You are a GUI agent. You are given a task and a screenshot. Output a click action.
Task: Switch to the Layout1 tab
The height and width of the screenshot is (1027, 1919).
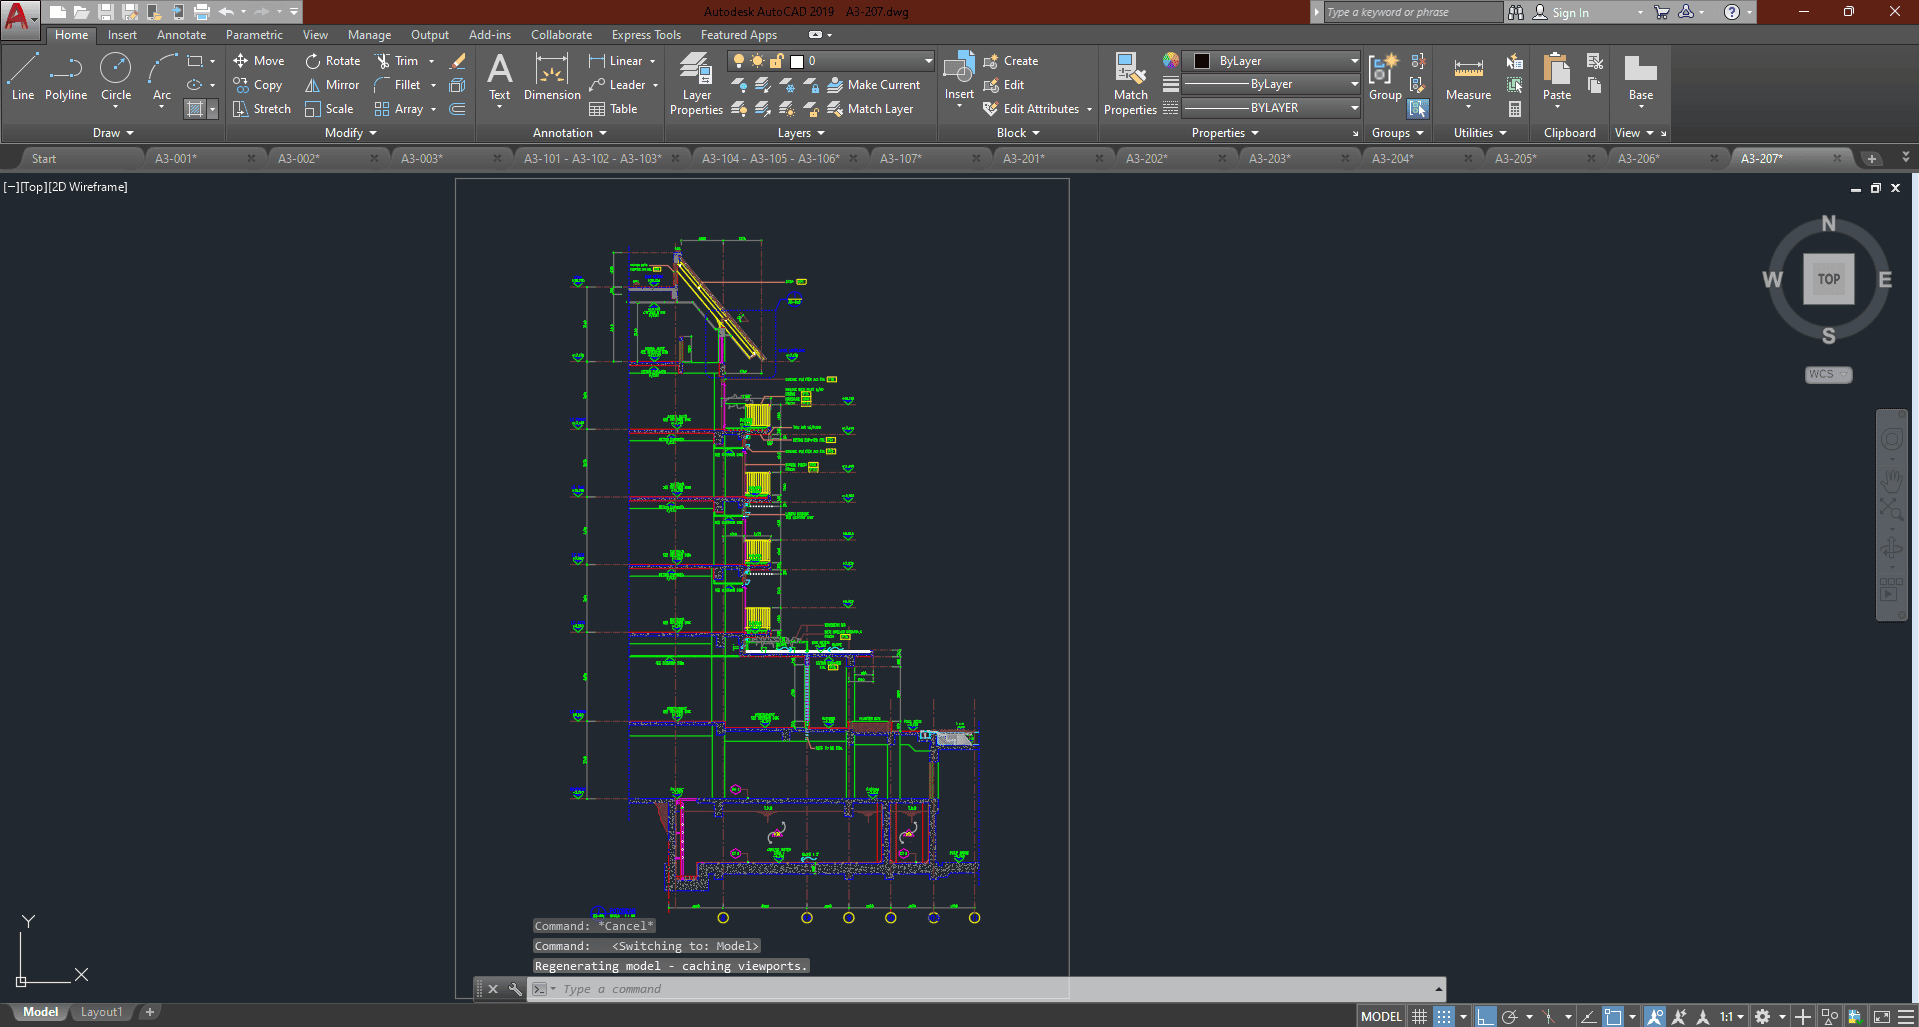[101, 1012]
